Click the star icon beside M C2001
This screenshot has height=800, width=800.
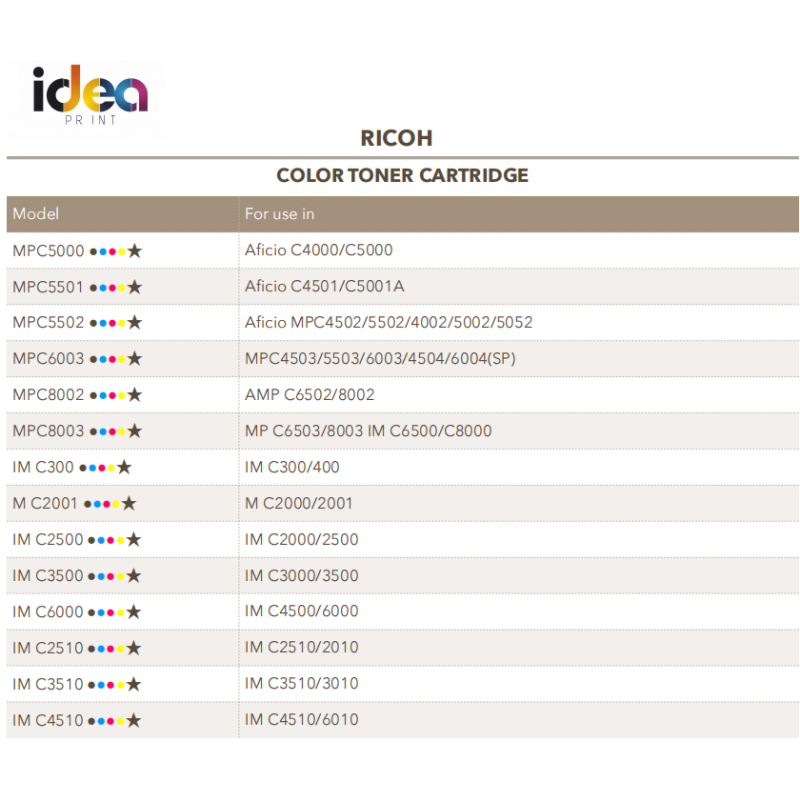[129, 503]
